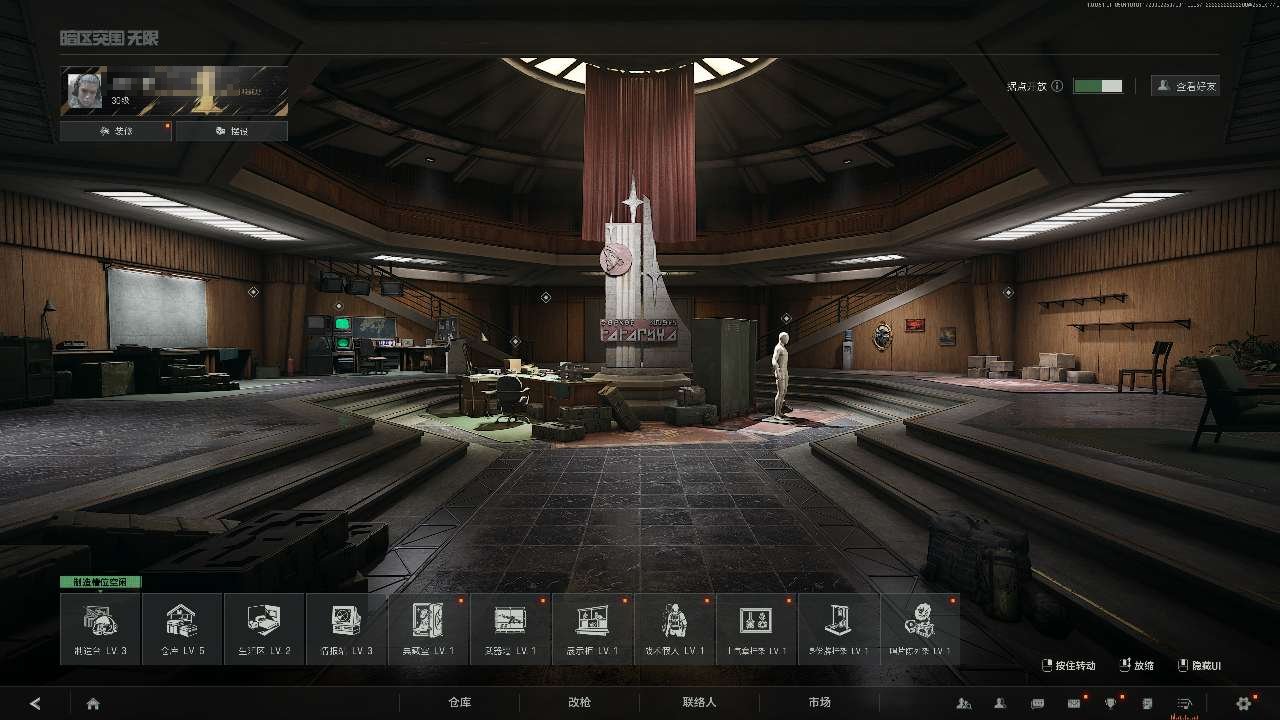Open the display cabinet tile
Viewport: 1280px width, 720px height.
(593, 629)
